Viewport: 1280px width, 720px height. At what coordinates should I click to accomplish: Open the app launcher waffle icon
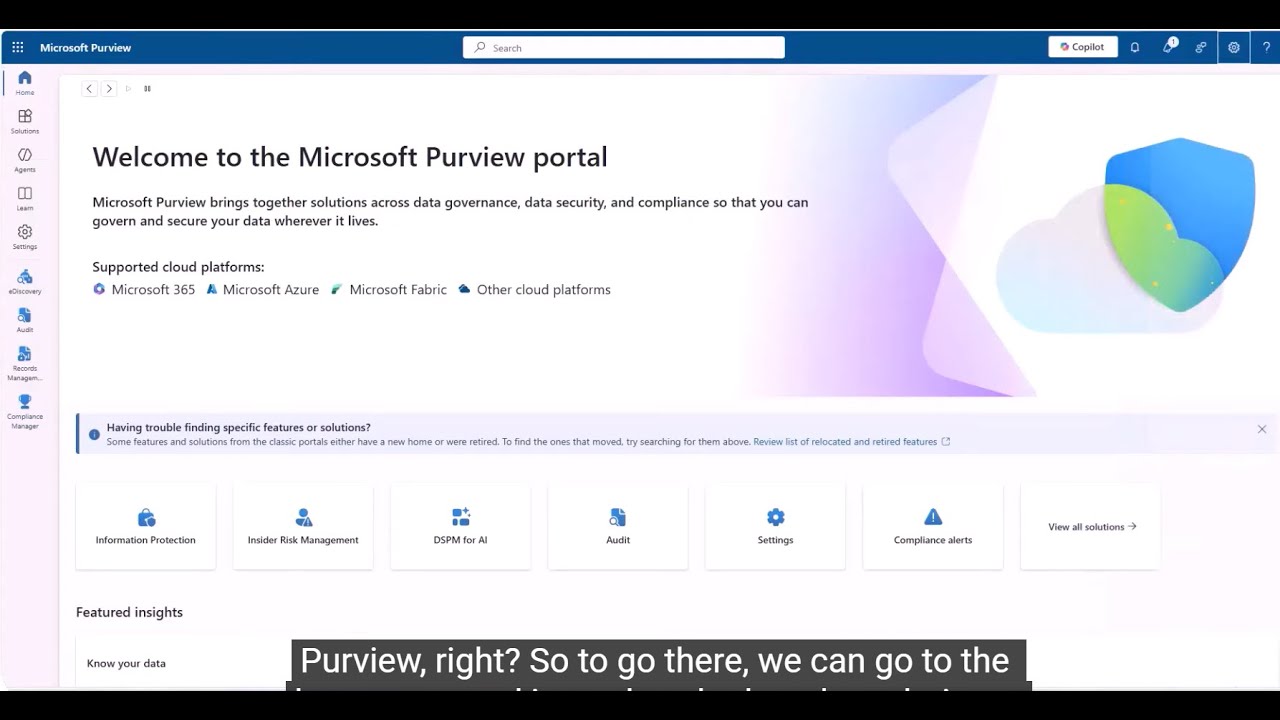[x=17, y=47]
